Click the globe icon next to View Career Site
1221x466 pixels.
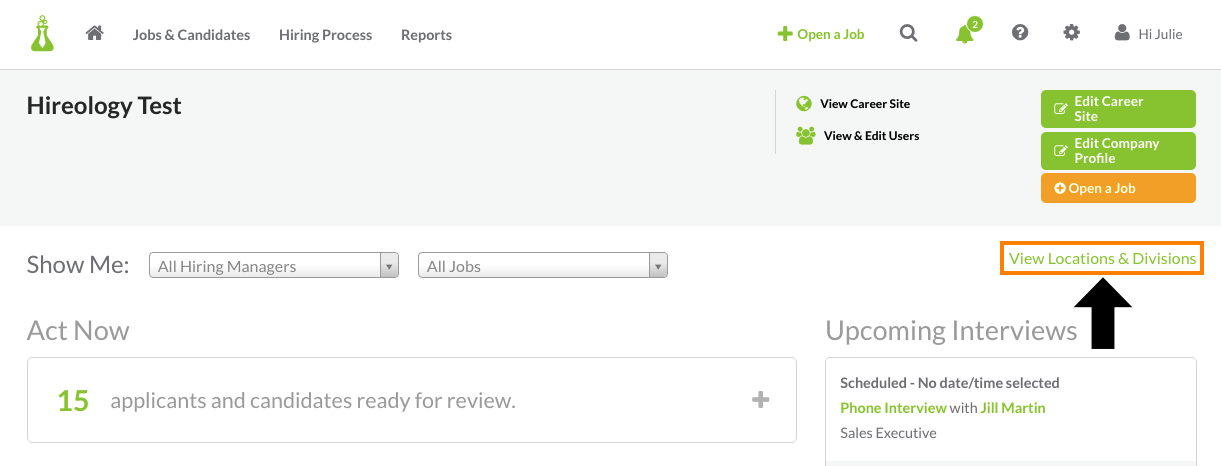(x=803, y=103)
